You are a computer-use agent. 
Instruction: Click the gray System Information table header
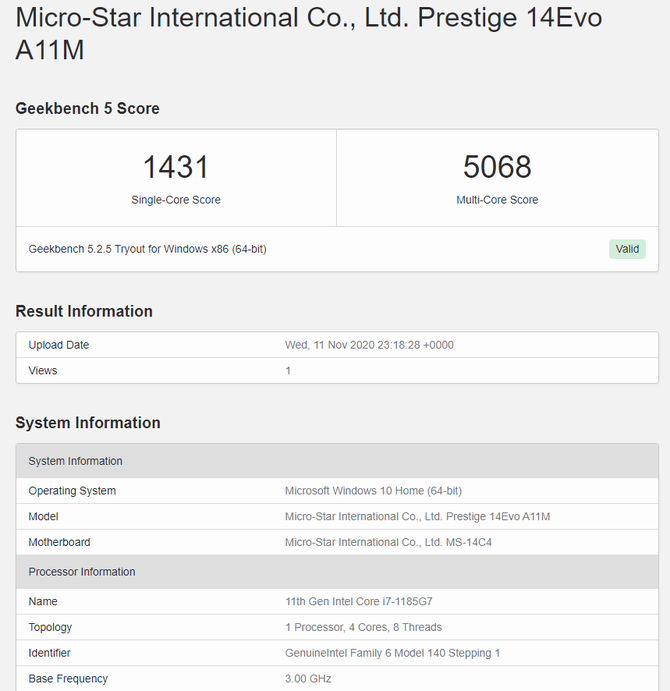76,461
